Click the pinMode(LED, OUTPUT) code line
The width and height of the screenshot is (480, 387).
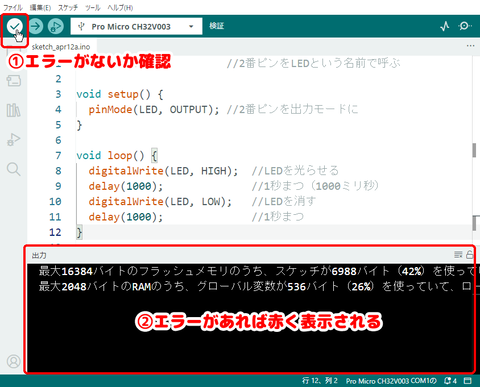pyautogui.click(x=154, y=109)
